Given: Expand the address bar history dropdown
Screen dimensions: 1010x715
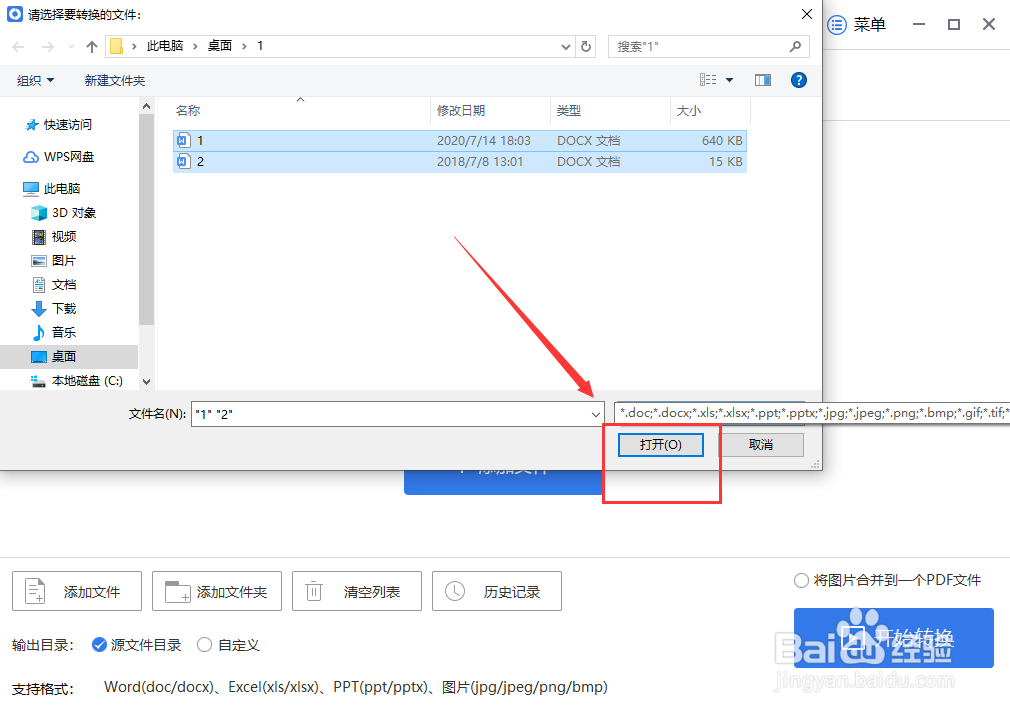Looking at the screenshot, I should (565, 46).
